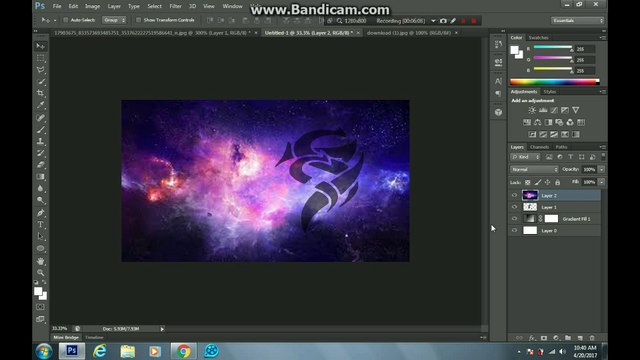Open the Normal blend mode dropdown

pos(534,169)
